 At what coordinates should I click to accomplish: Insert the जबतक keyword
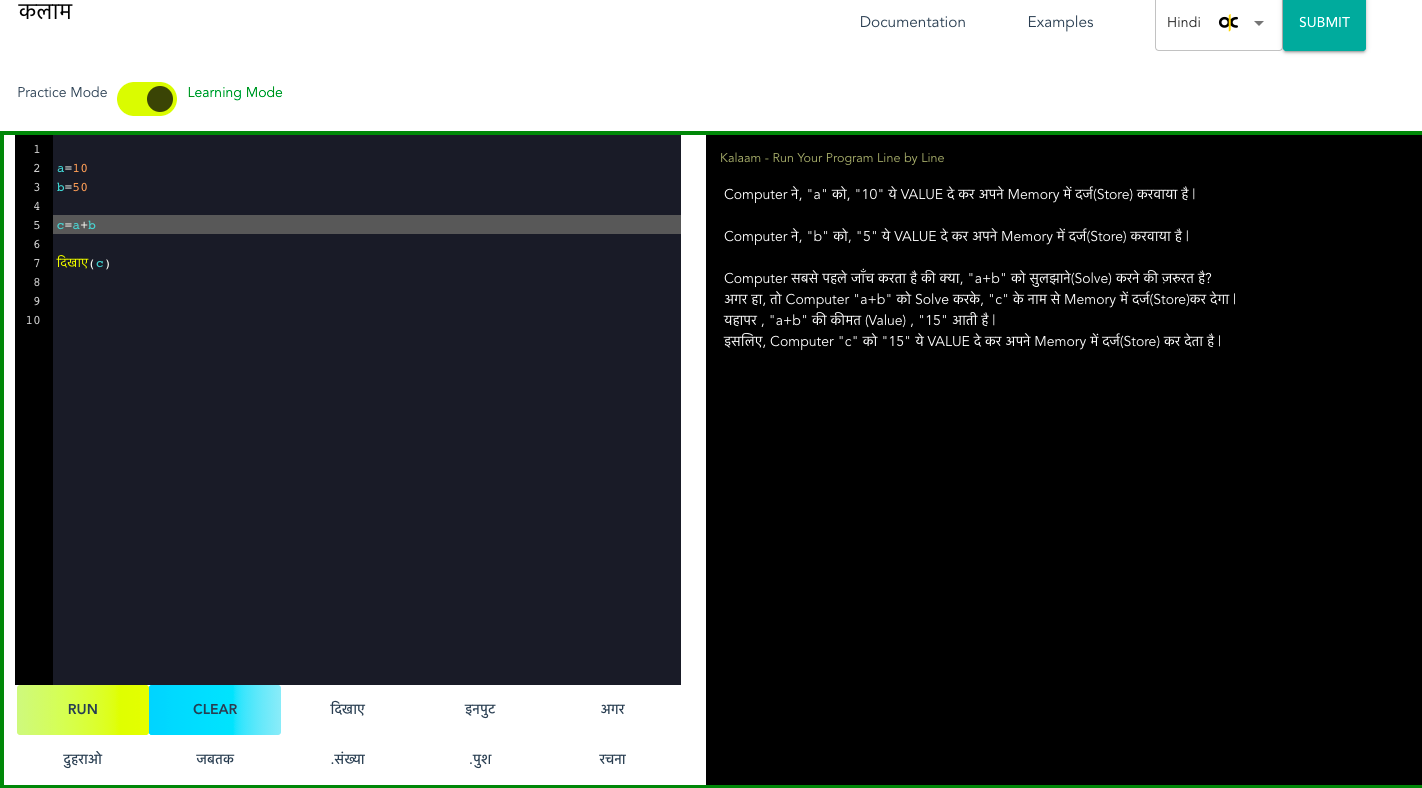click(x=215, y=759)
